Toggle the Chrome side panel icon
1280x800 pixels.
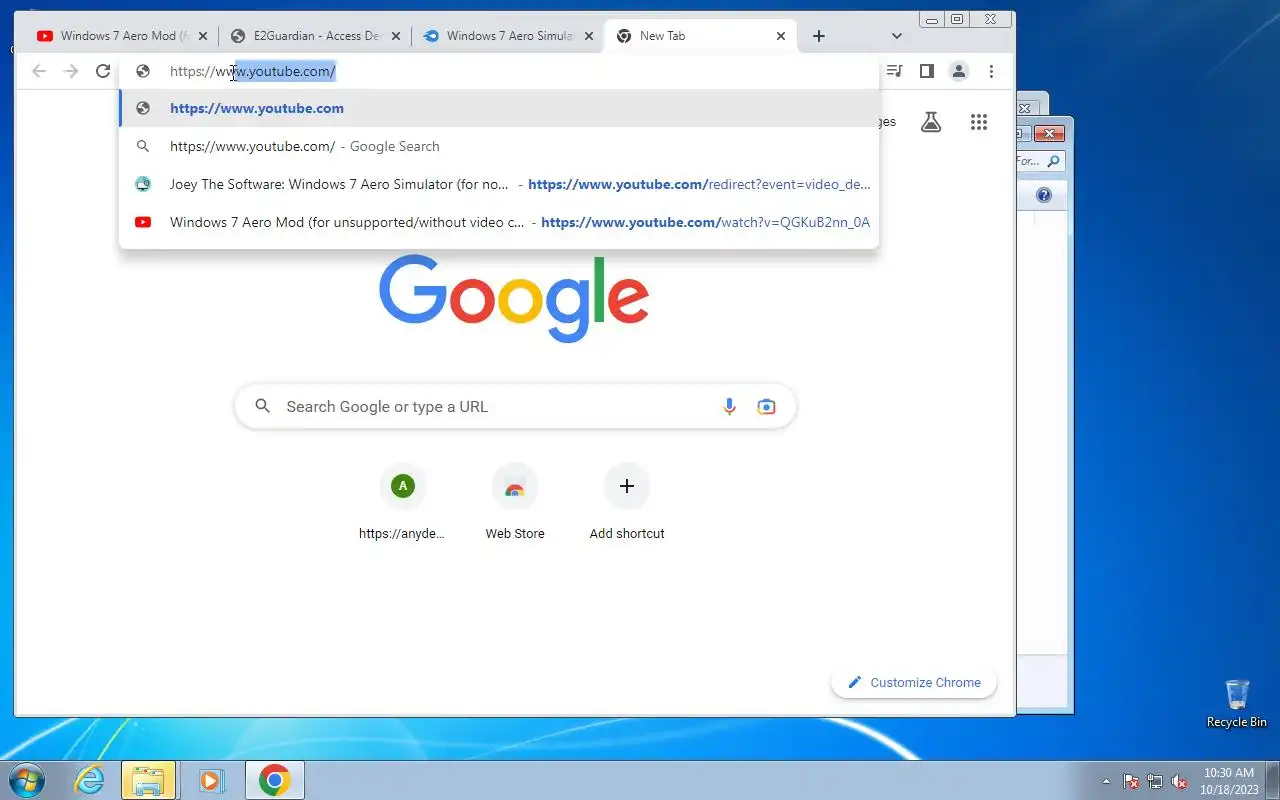click(927, 71)
